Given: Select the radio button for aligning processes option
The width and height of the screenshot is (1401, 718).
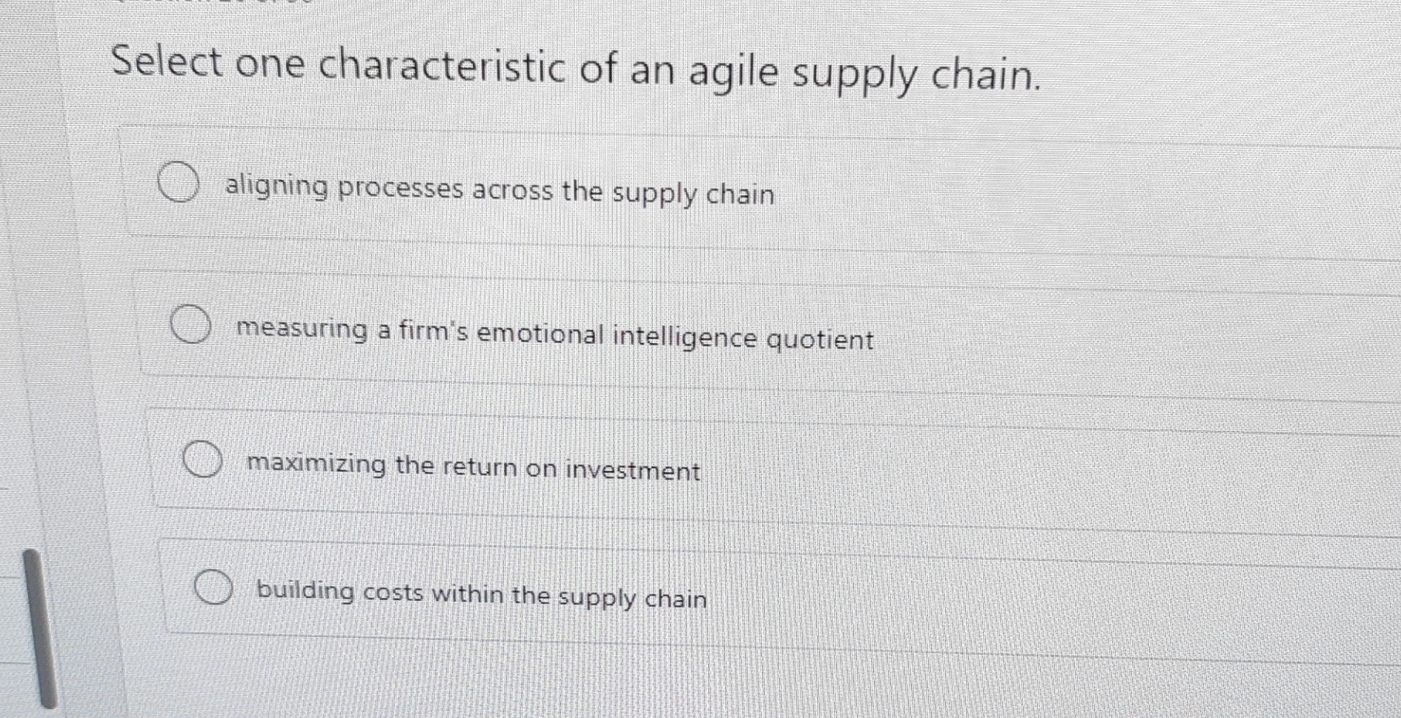Looking at the screenshot, I should click(x=177, y=181).
